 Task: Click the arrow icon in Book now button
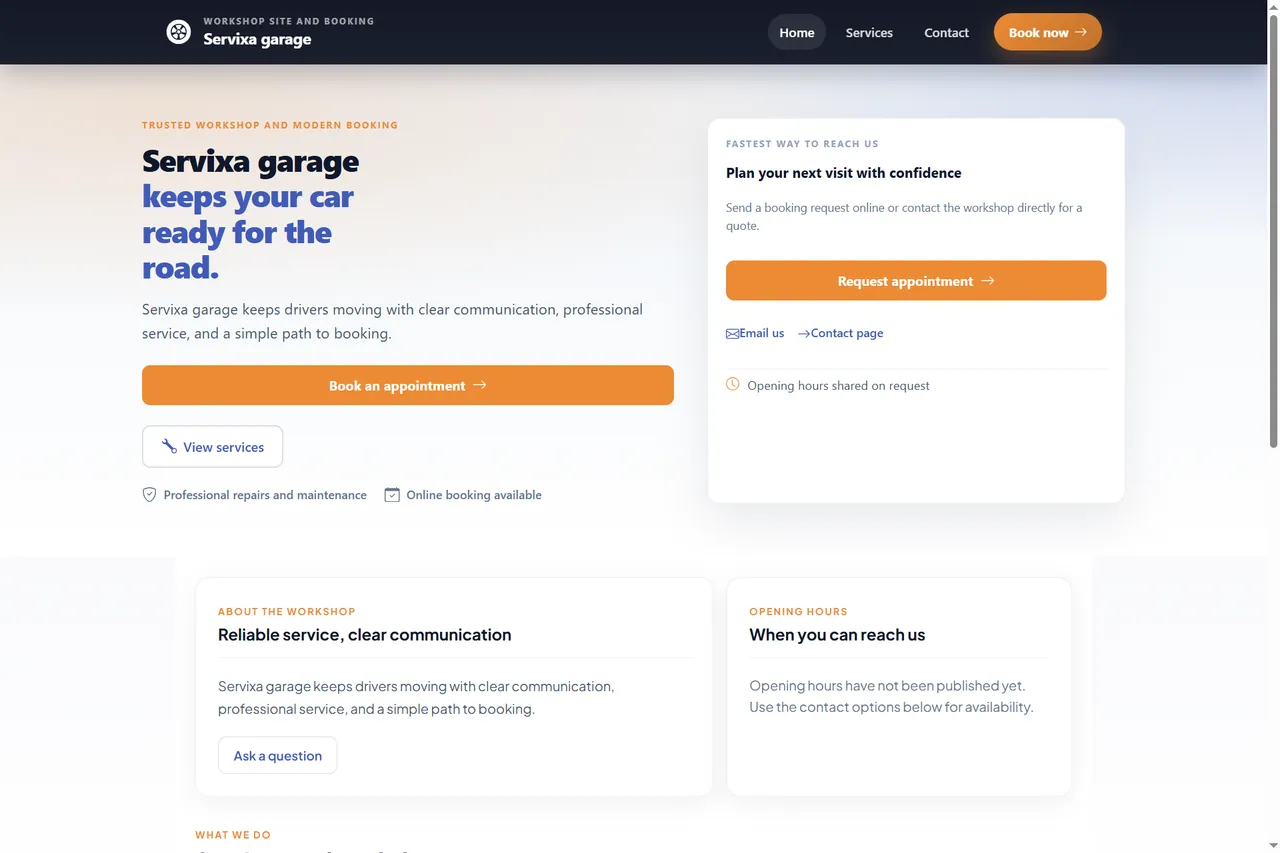coord(1081,32)
